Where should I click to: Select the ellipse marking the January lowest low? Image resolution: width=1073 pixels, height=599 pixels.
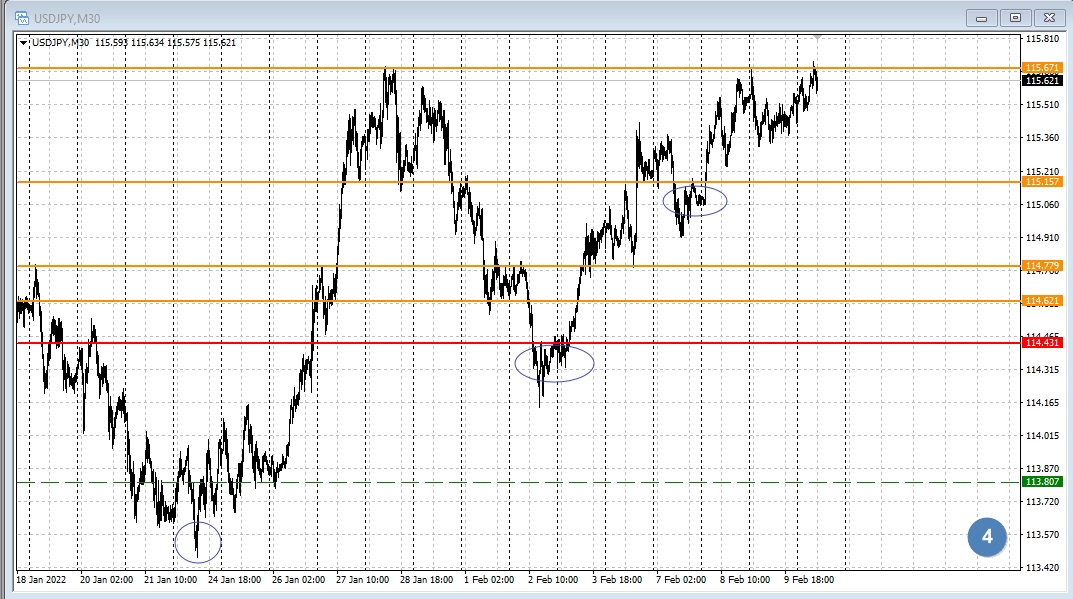click(197, 542)
